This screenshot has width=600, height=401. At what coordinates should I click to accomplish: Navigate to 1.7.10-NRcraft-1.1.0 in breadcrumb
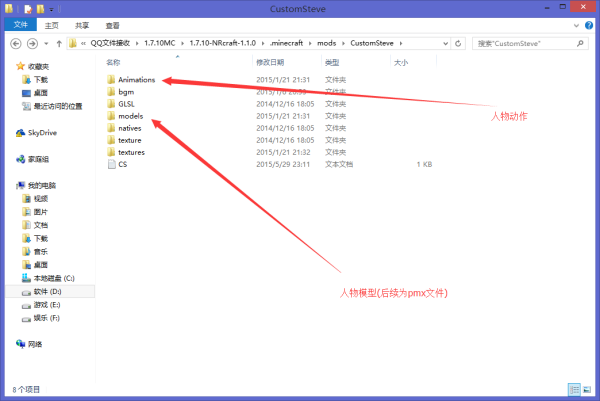tap(223, 43)
